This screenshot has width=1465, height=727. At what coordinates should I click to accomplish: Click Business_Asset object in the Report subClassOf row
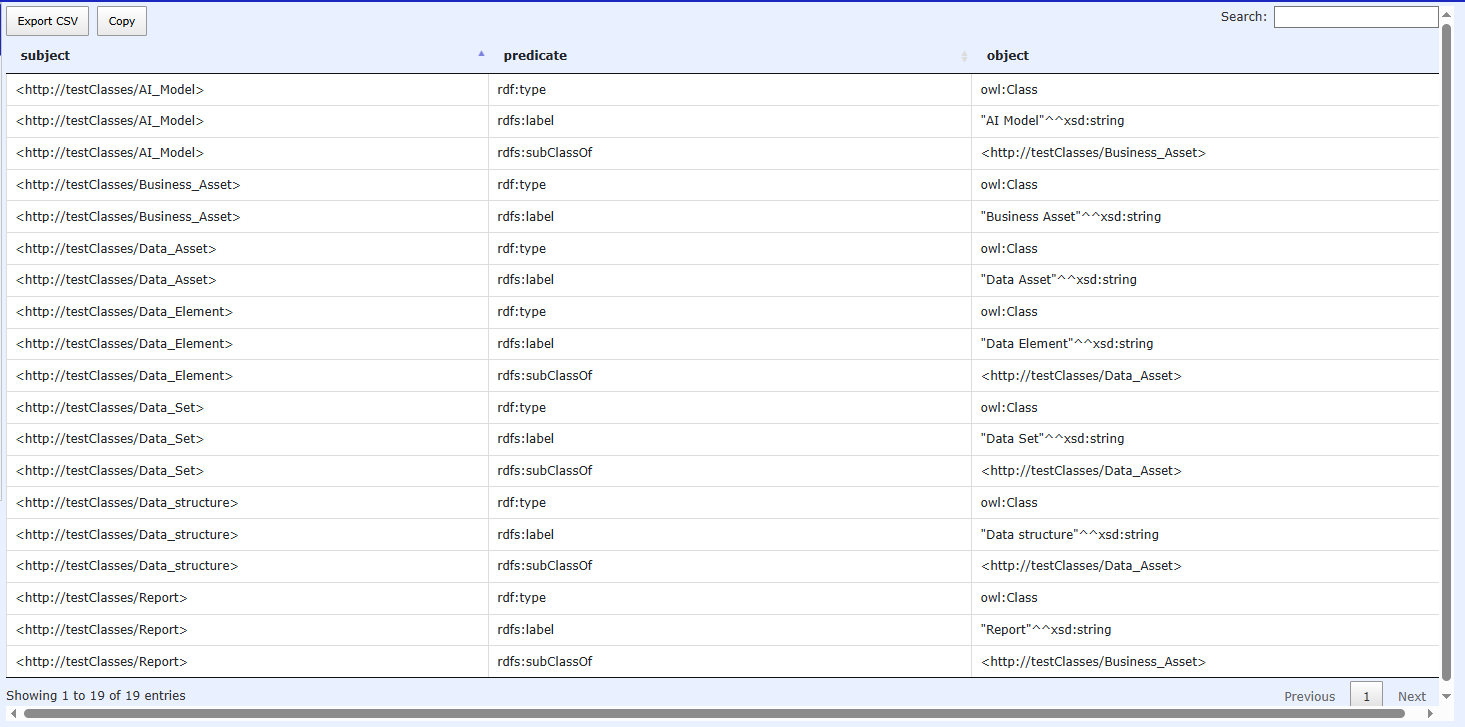1093,662
